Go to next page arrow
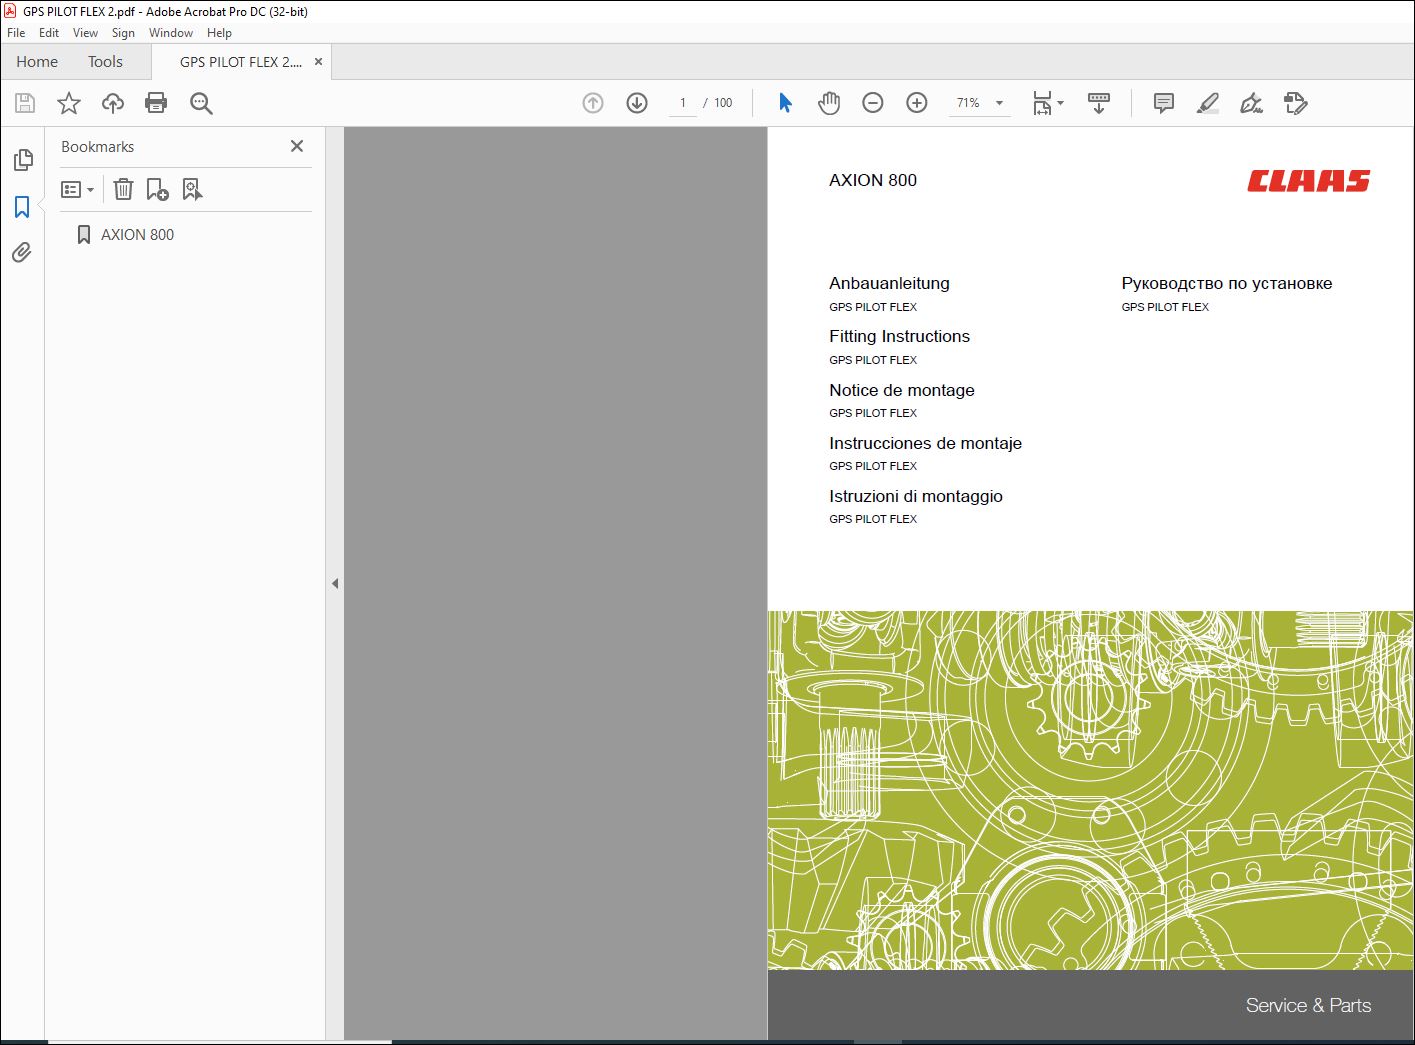The height and width of the screenshot is (1045, 1415). [x=637, y=103]
